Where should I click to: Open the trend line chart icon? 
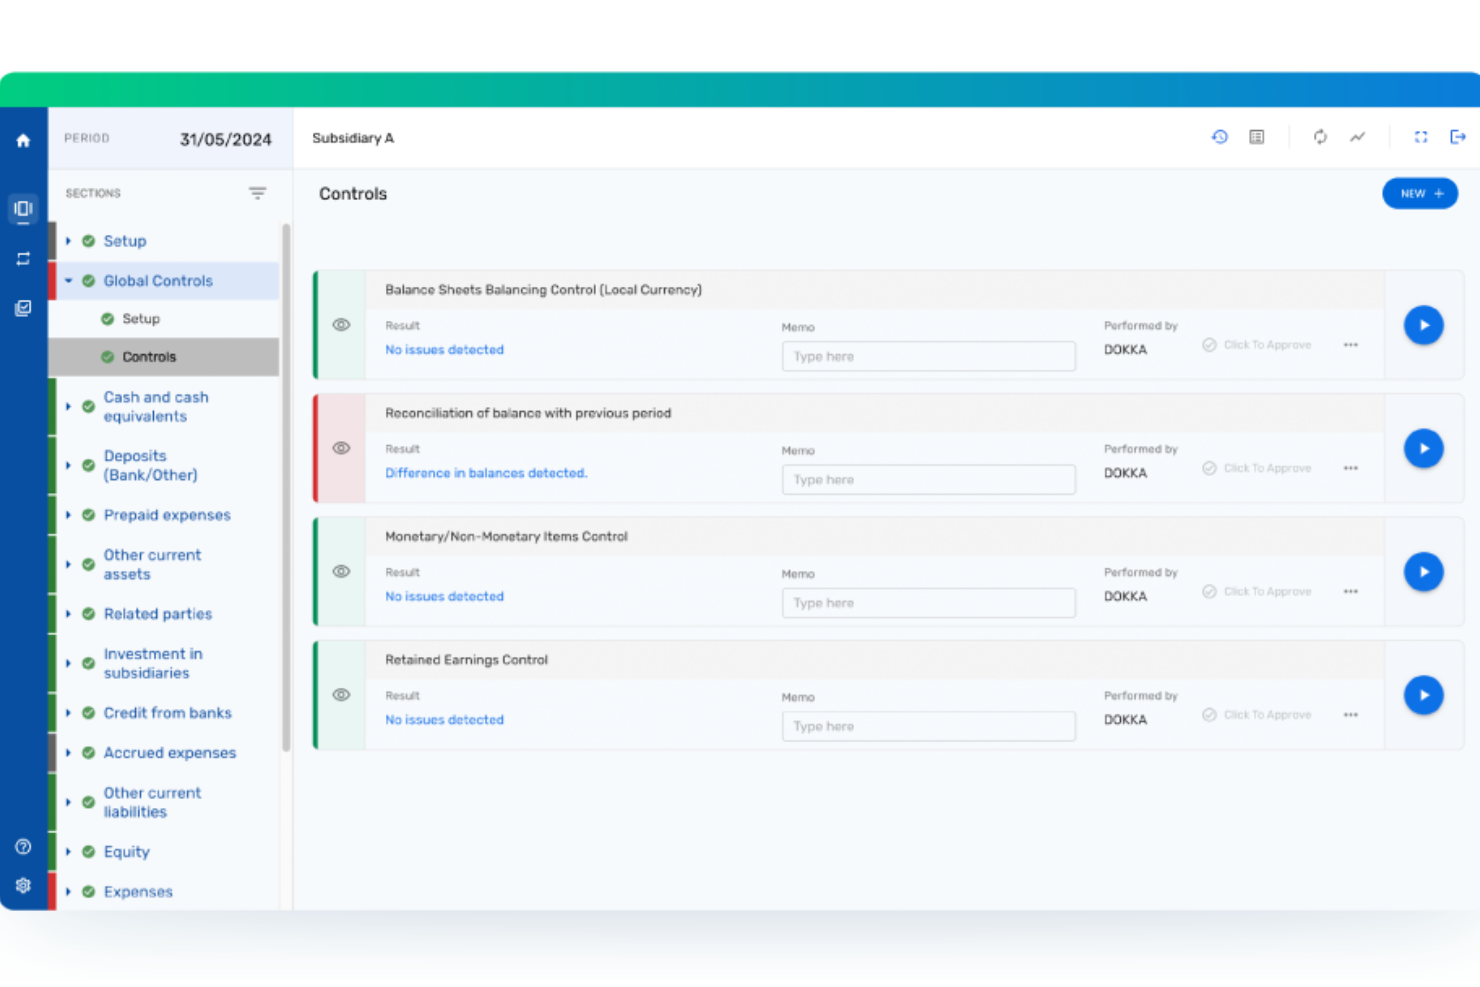[x=1357, y=136]
